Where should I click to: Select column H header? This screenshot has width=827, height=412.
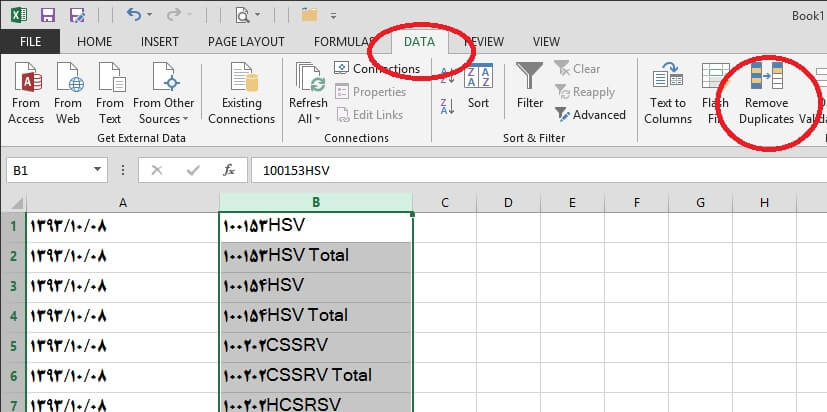click(x=764, y=203)
